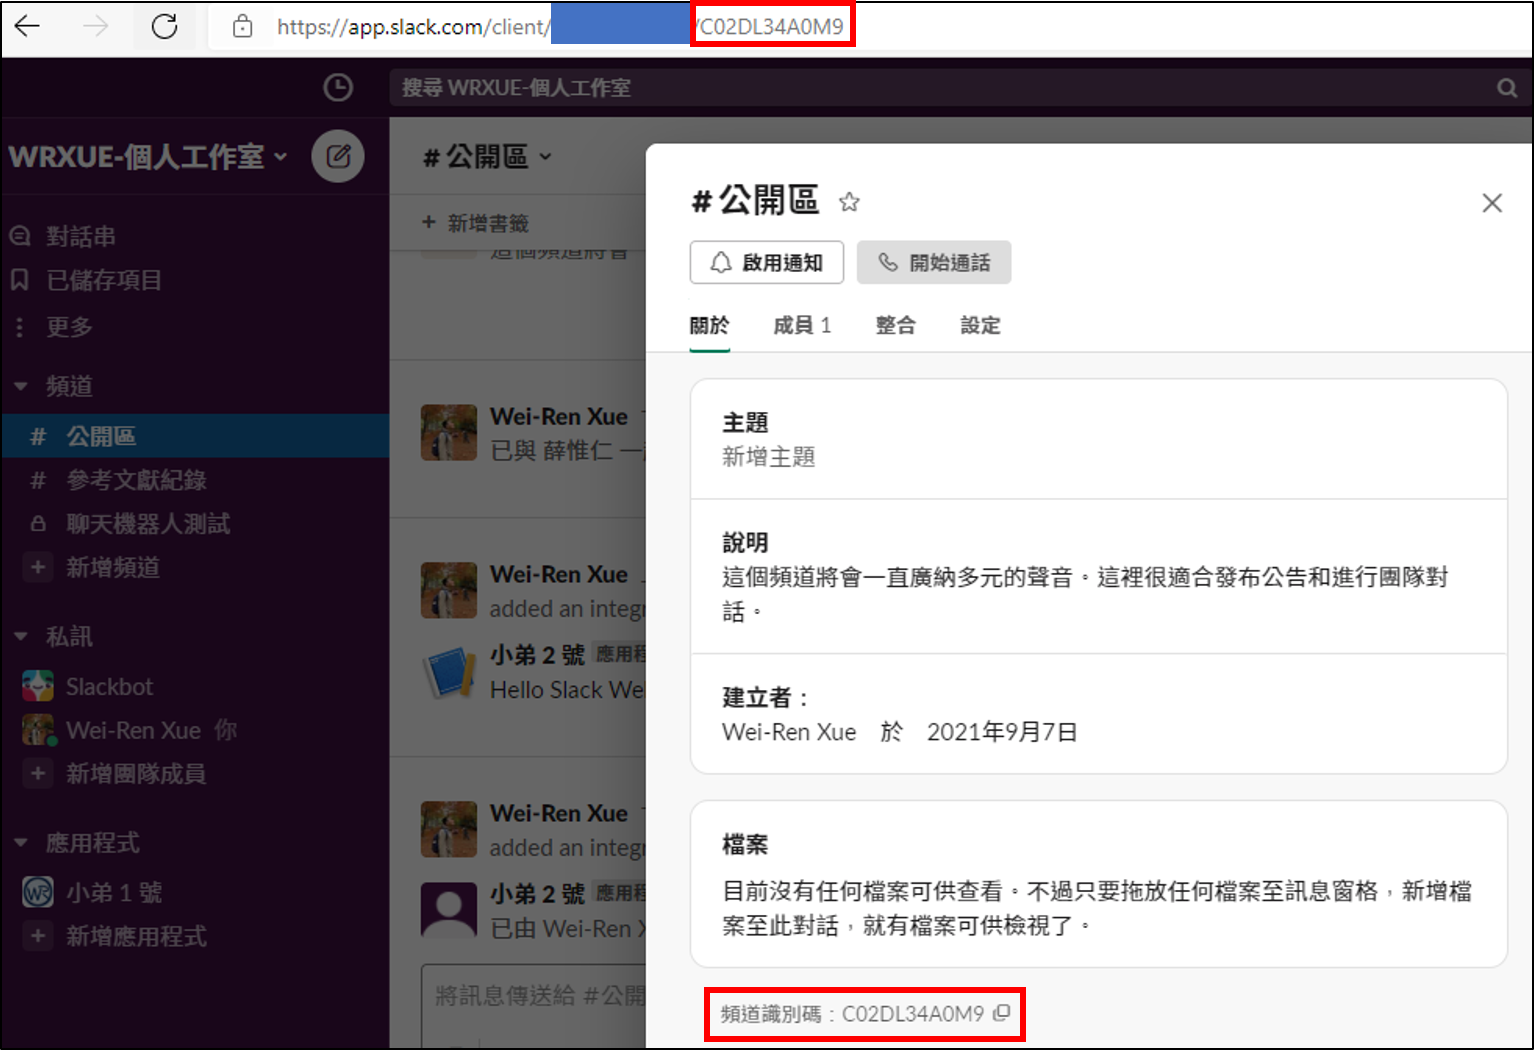Collapse the 私訊 section
1534x1050 pixels.
click(21, 636)
